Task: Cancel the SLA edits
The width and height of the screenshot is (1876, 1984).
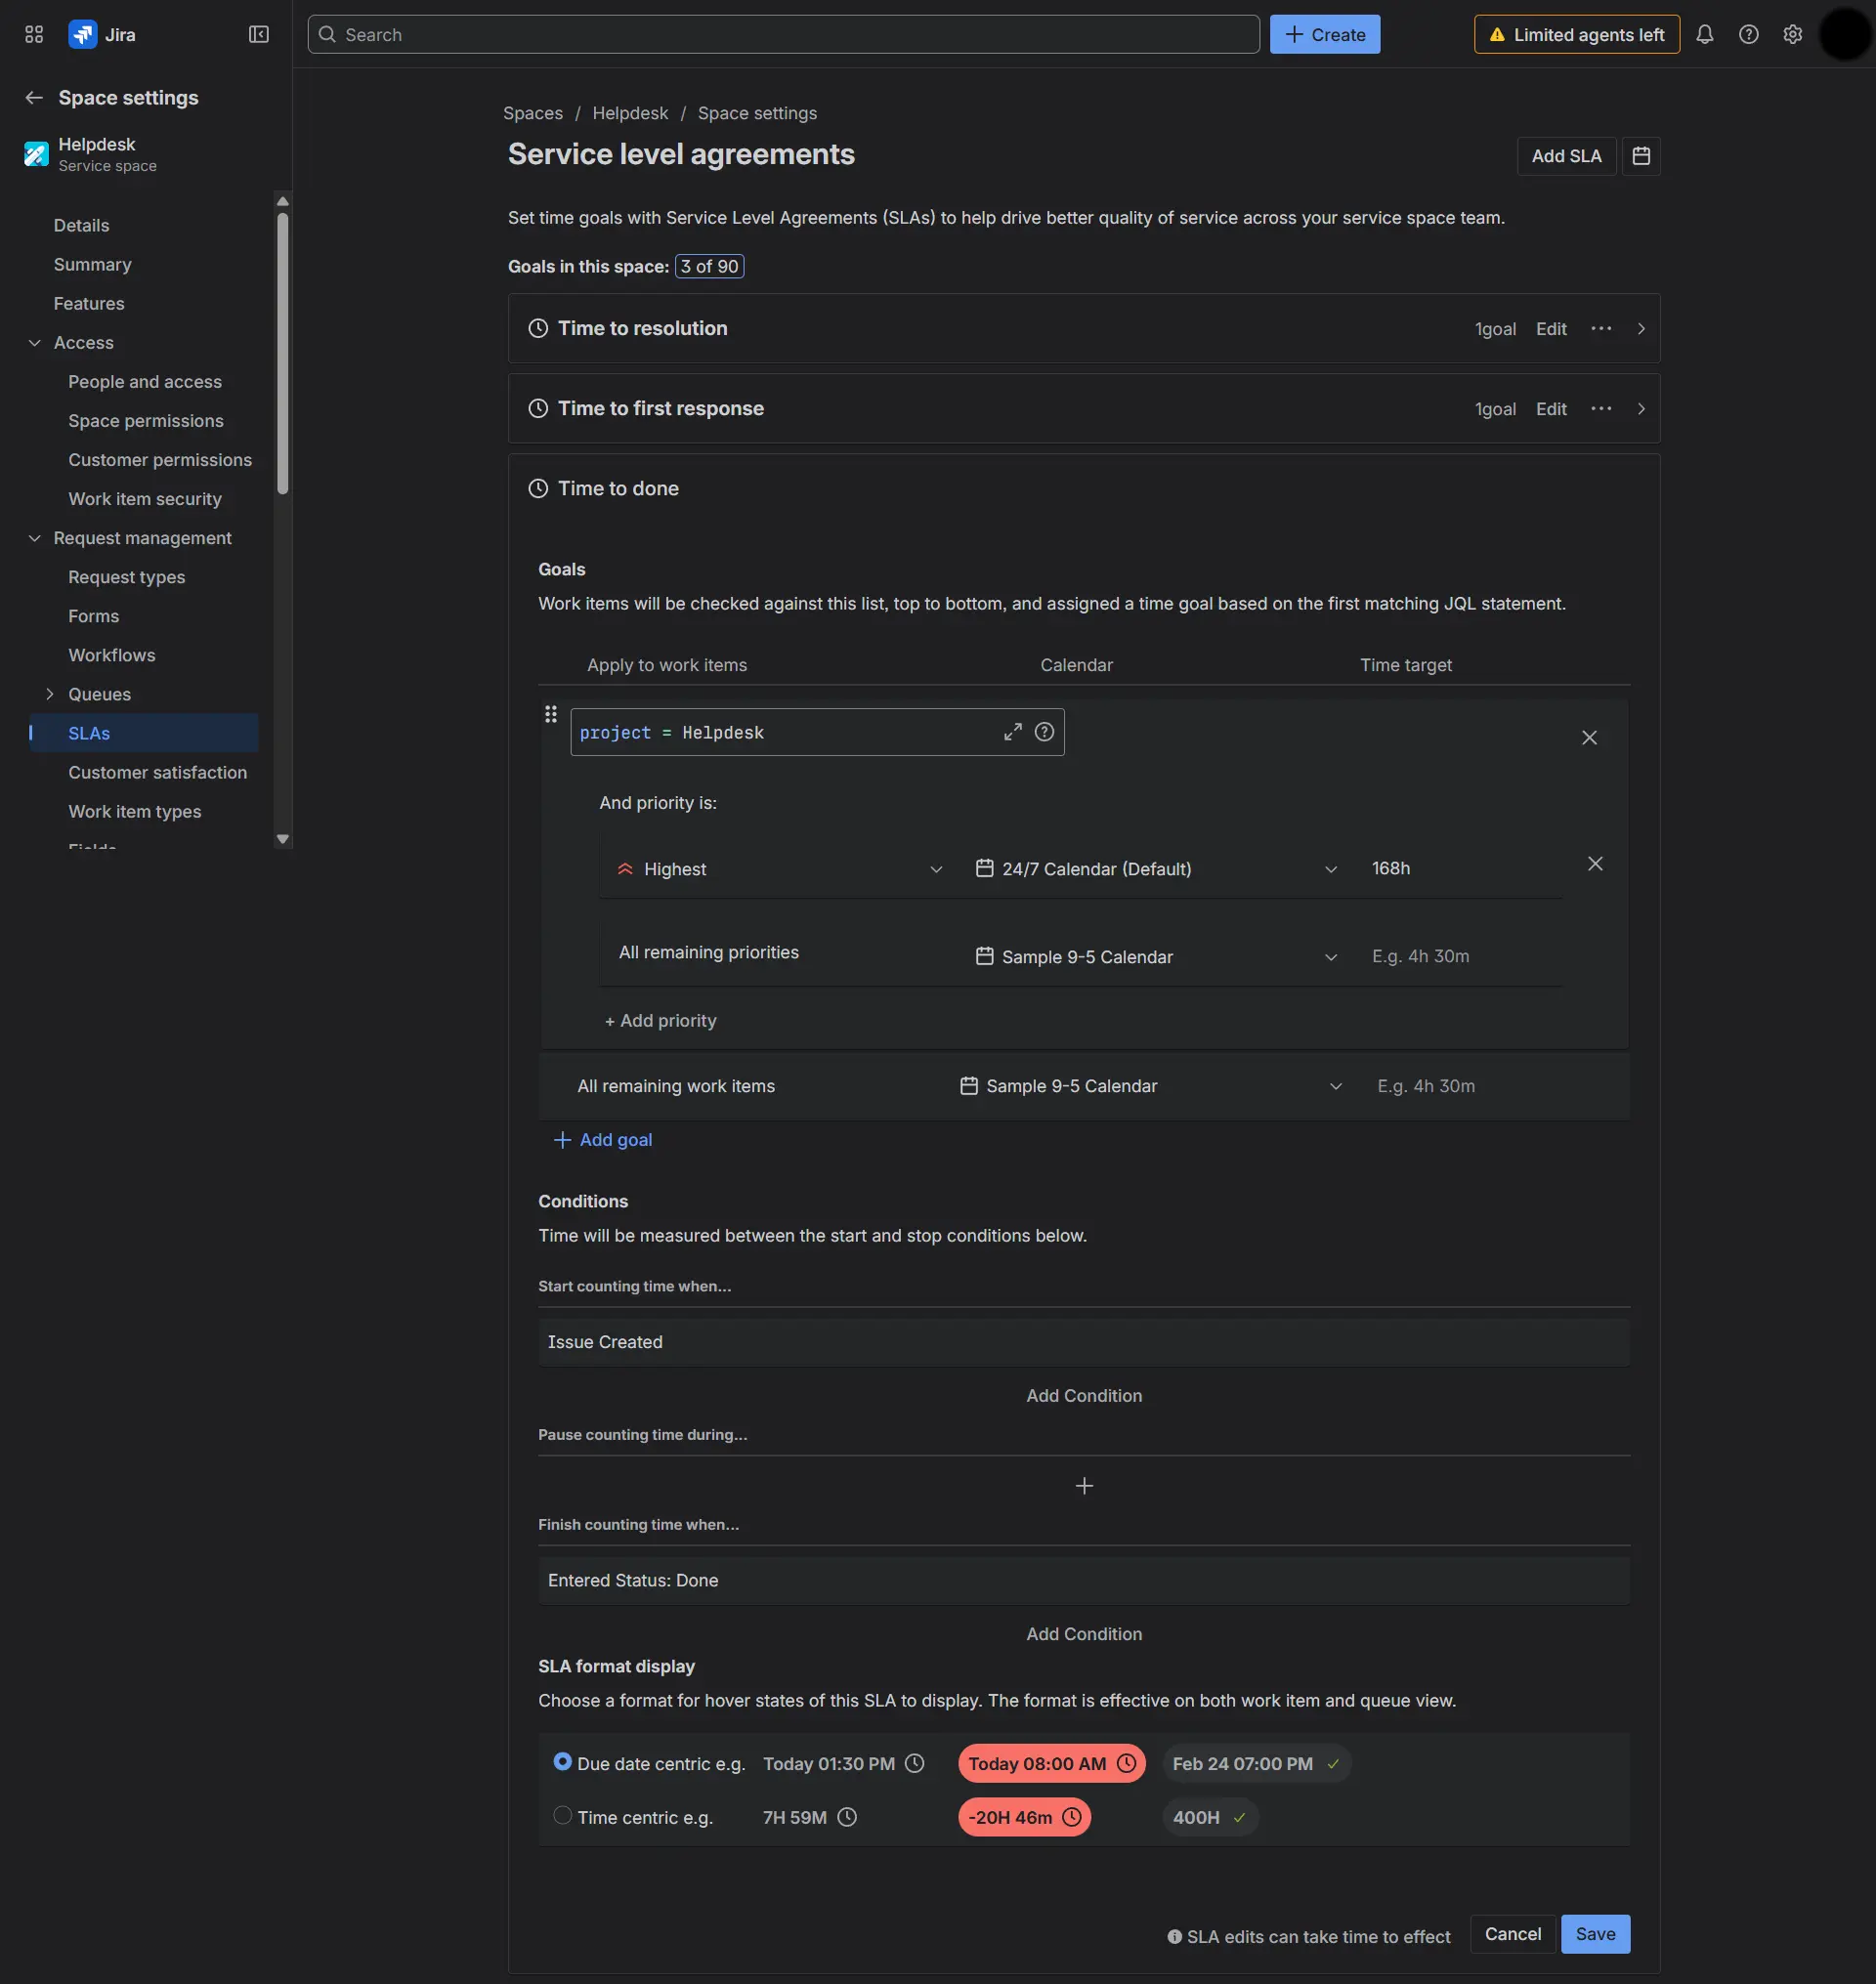Action: (x=1512, y=1934)
